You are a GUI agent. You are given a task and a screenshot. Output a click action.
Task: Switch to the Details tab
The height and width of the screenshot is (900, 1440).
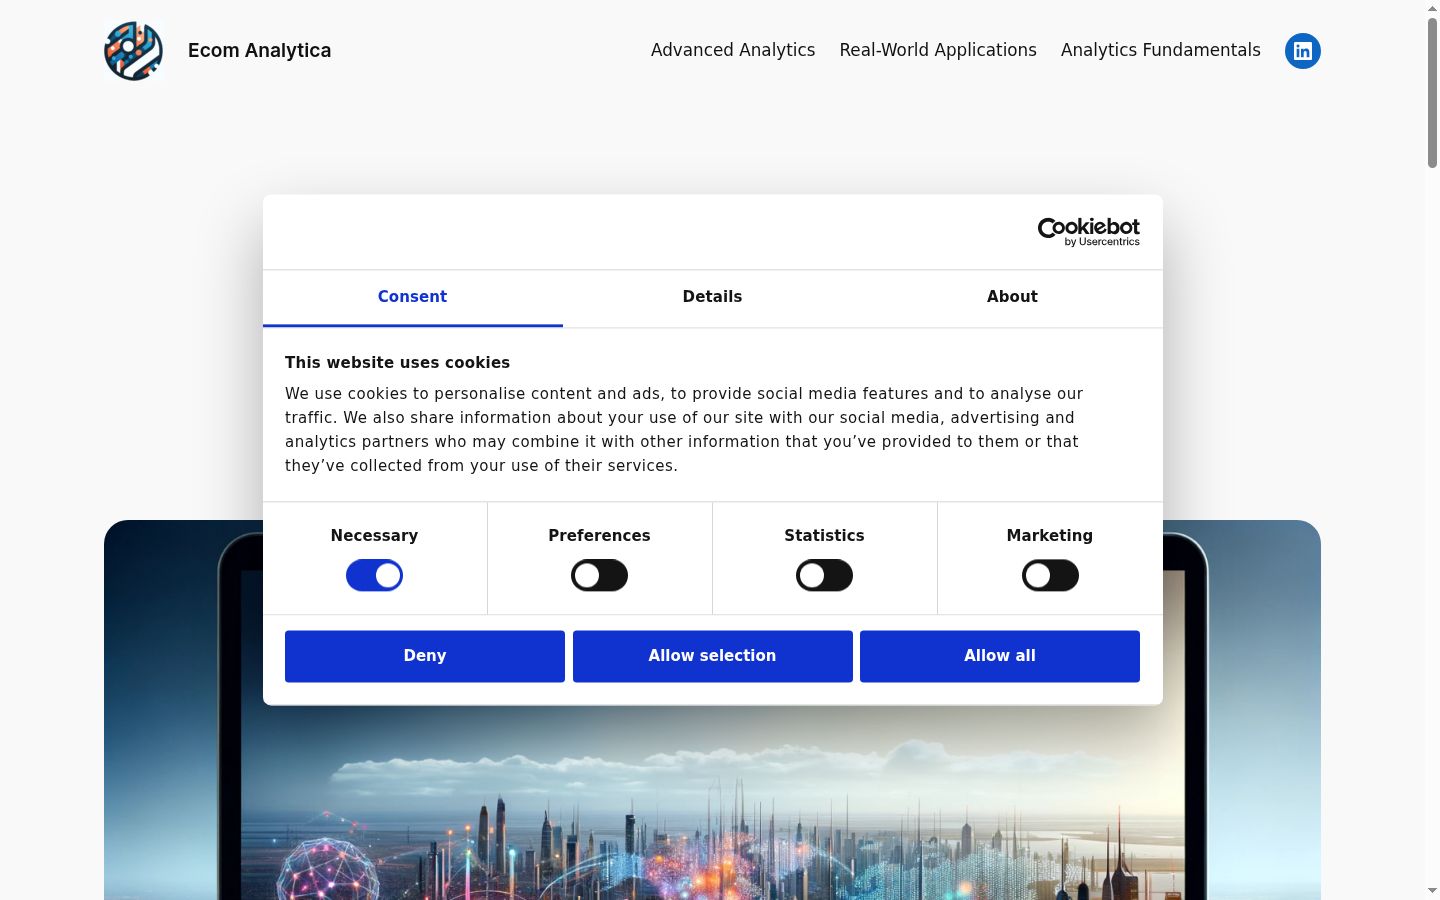712,297
